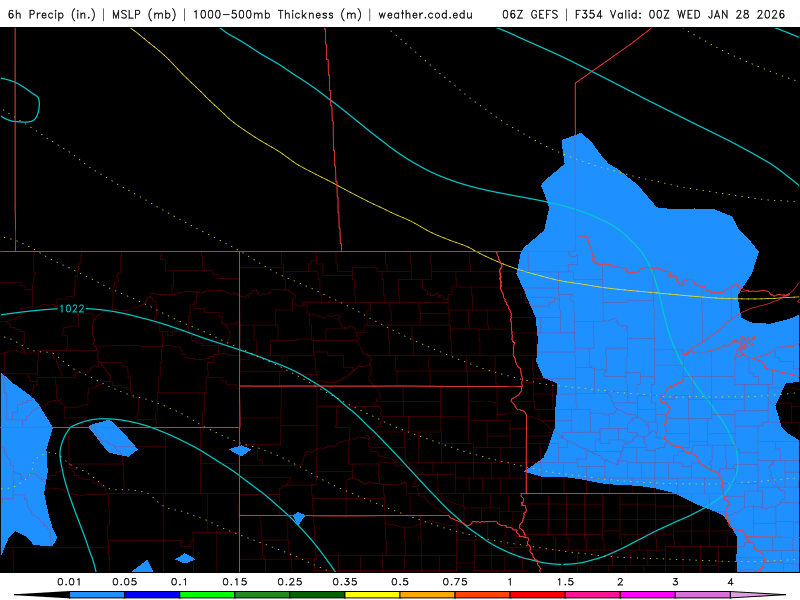
Task: Click the magenta 2–3 legend swatch
Action: [648, 595]
